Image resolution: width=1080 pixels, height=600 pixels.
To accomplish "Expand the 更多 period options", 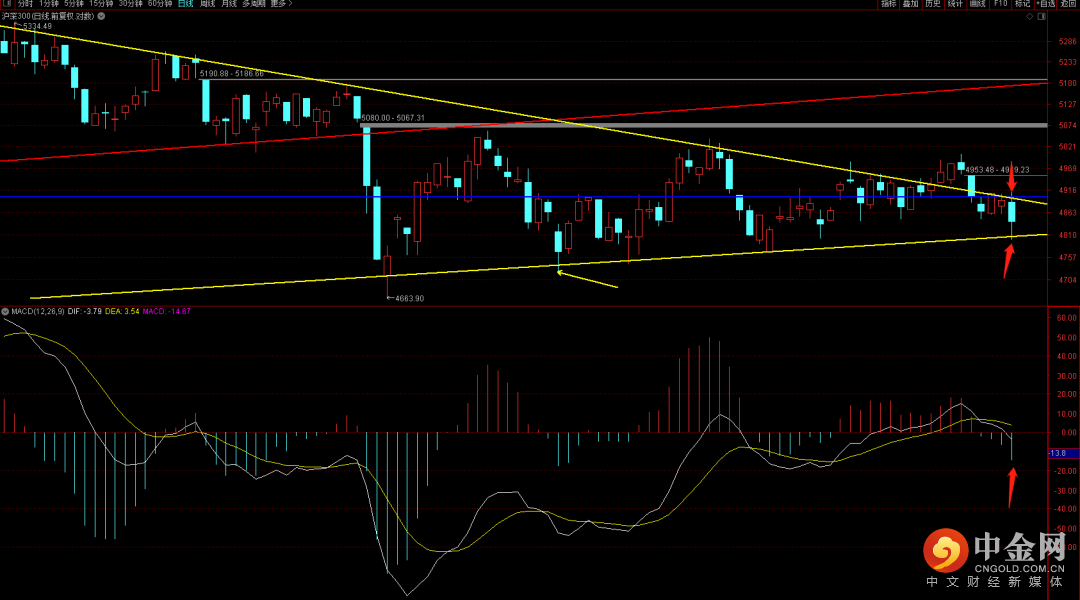I will (281, 3).
